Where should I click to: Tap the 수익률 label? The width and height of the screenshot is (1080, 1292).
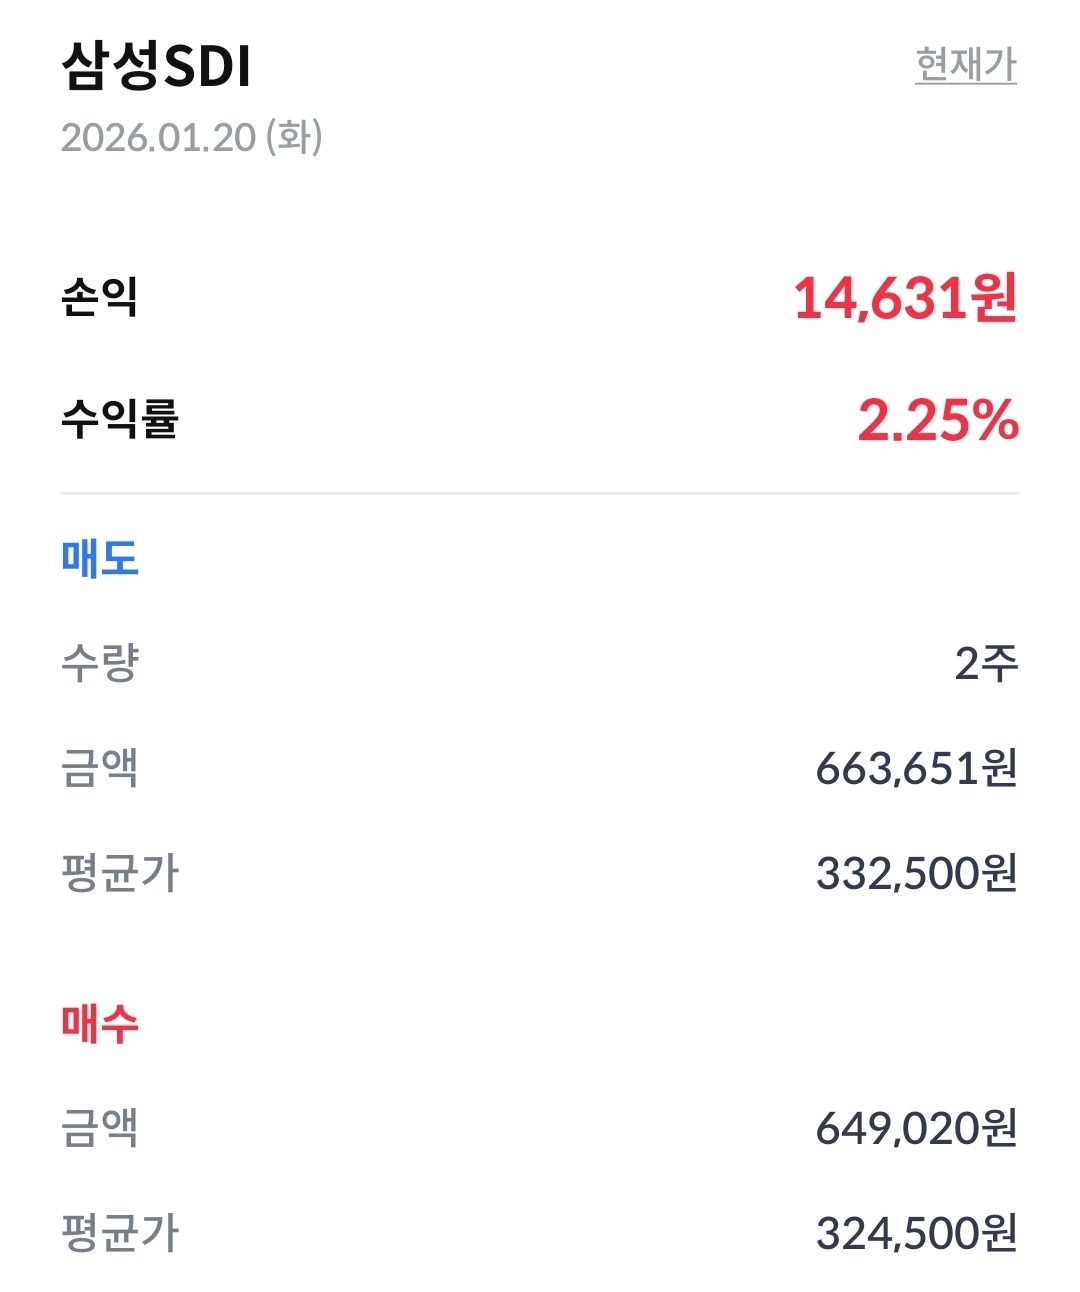[x=119, y=419]
